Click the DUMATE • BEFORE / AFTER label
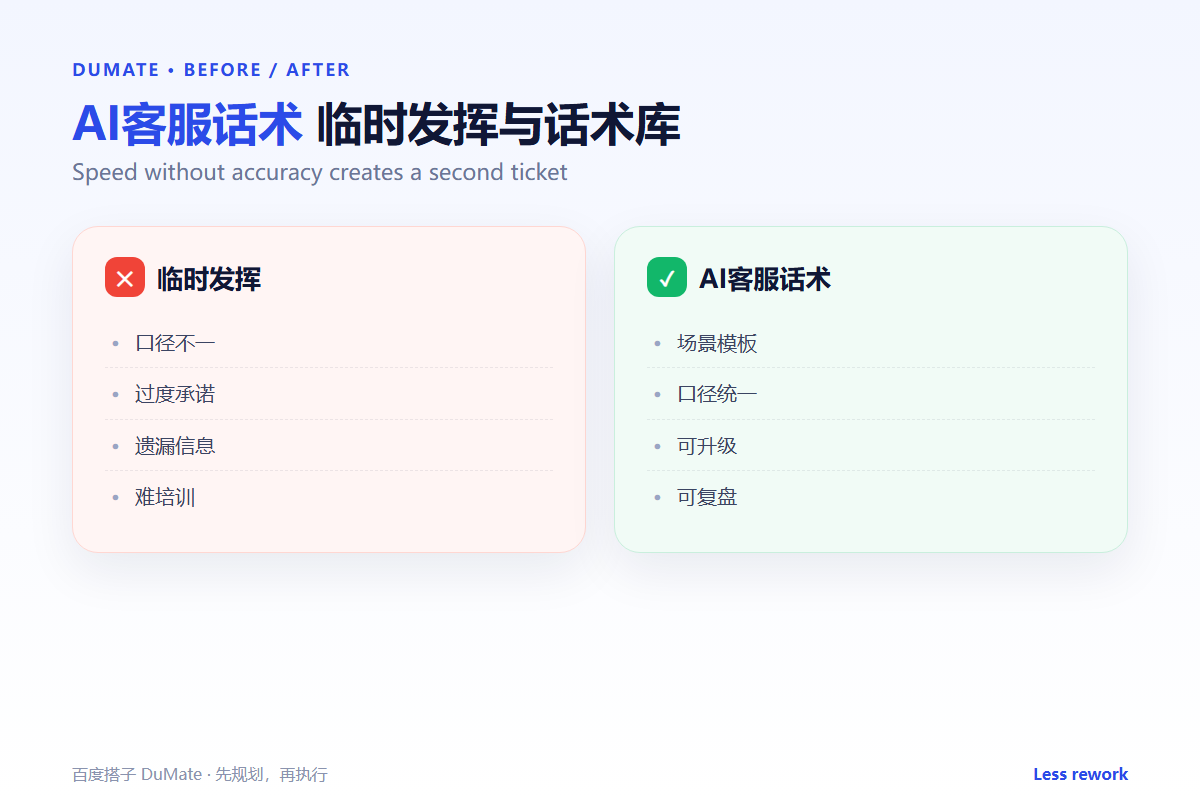This screenshot has height=800, width=1200. pos(211,70)
